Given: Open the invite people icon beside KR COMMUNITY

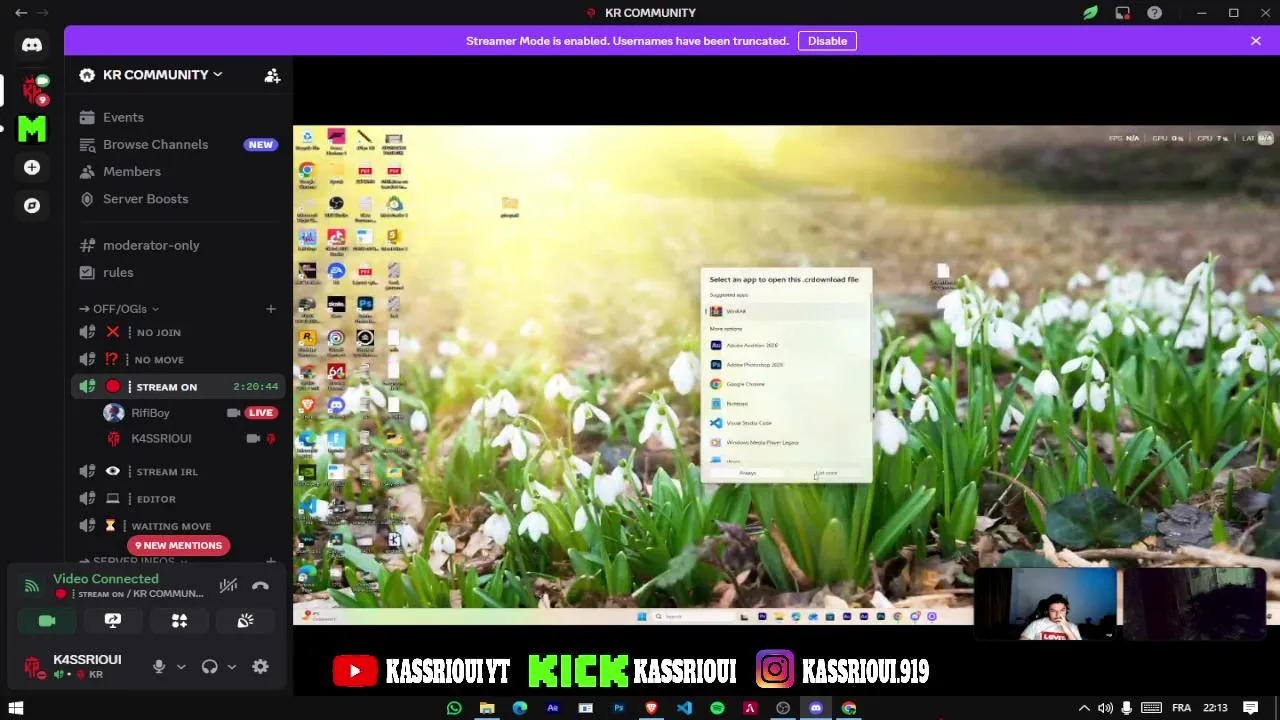Looking at the screenshot, I should pos(272,75).
